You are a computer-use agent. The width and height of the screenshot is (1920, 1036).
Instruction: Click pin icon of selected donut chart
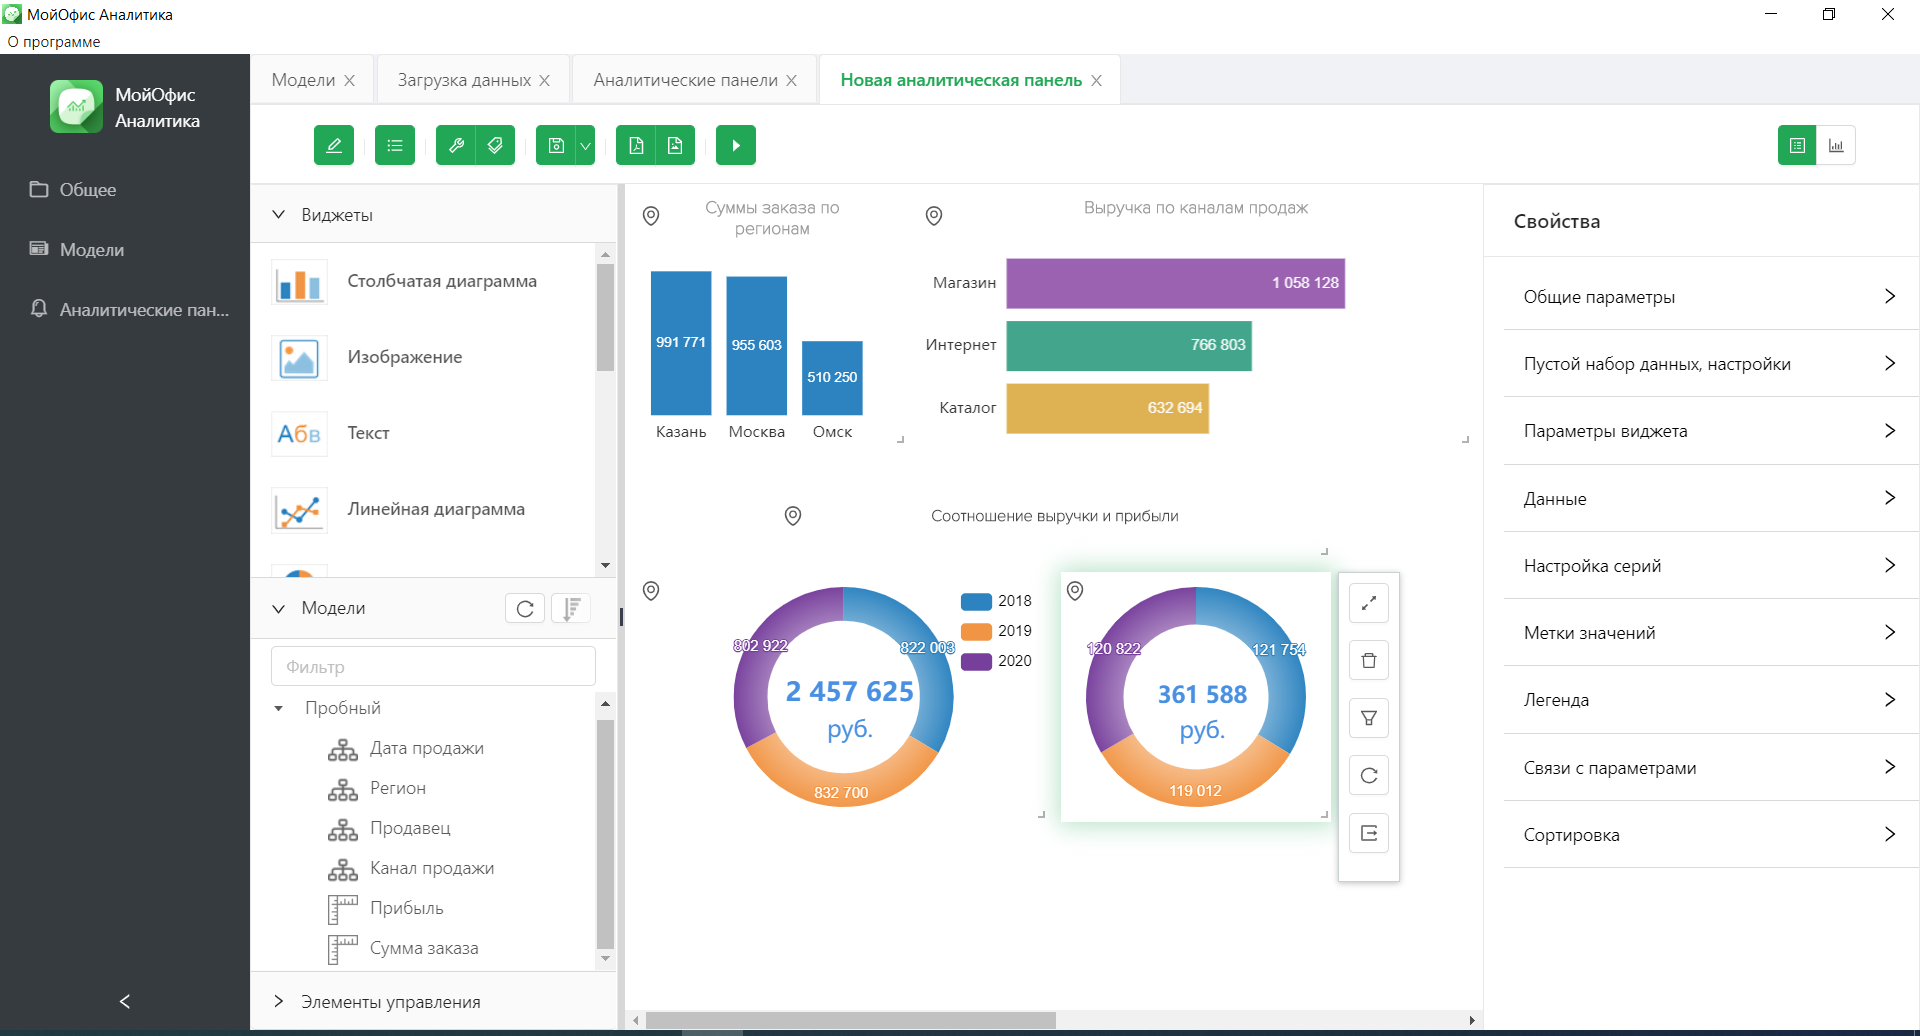tap(1075, 591)
